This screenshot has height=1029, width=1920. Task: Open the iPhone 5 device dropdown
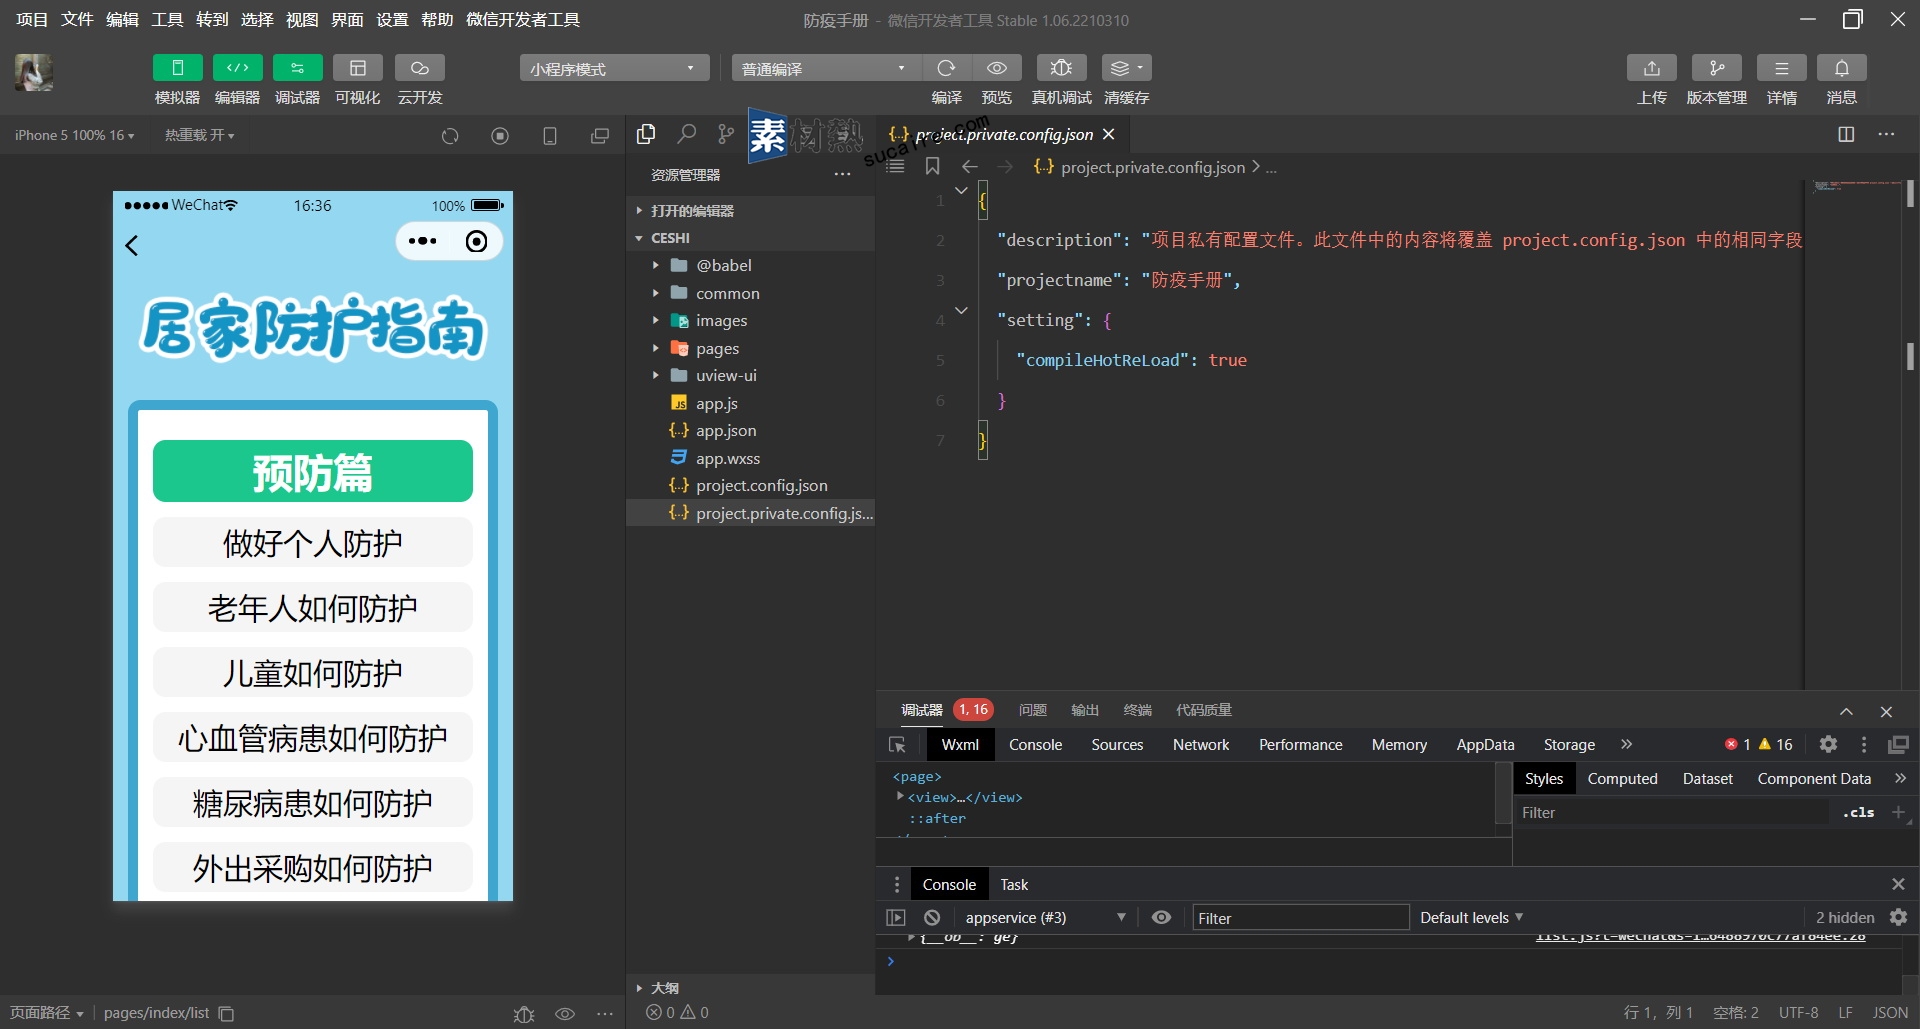point(74,135)
